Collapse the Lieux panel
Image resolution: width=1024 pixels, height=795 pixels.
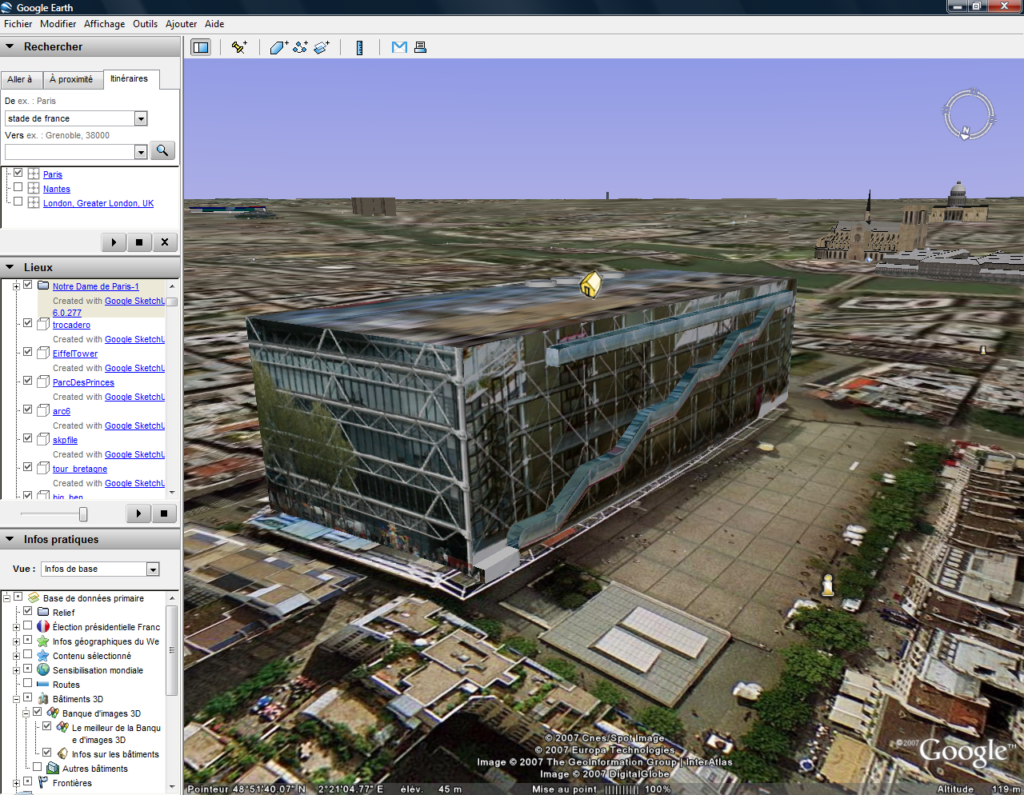point(10,267)
